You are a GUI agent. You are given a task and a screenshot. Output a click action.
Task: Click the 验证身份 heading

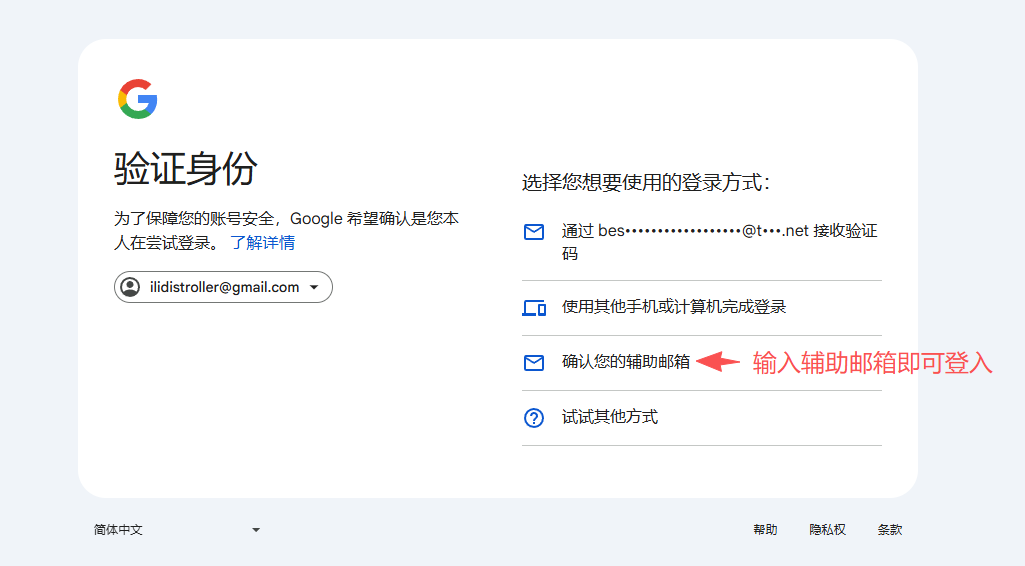[186, 169]
